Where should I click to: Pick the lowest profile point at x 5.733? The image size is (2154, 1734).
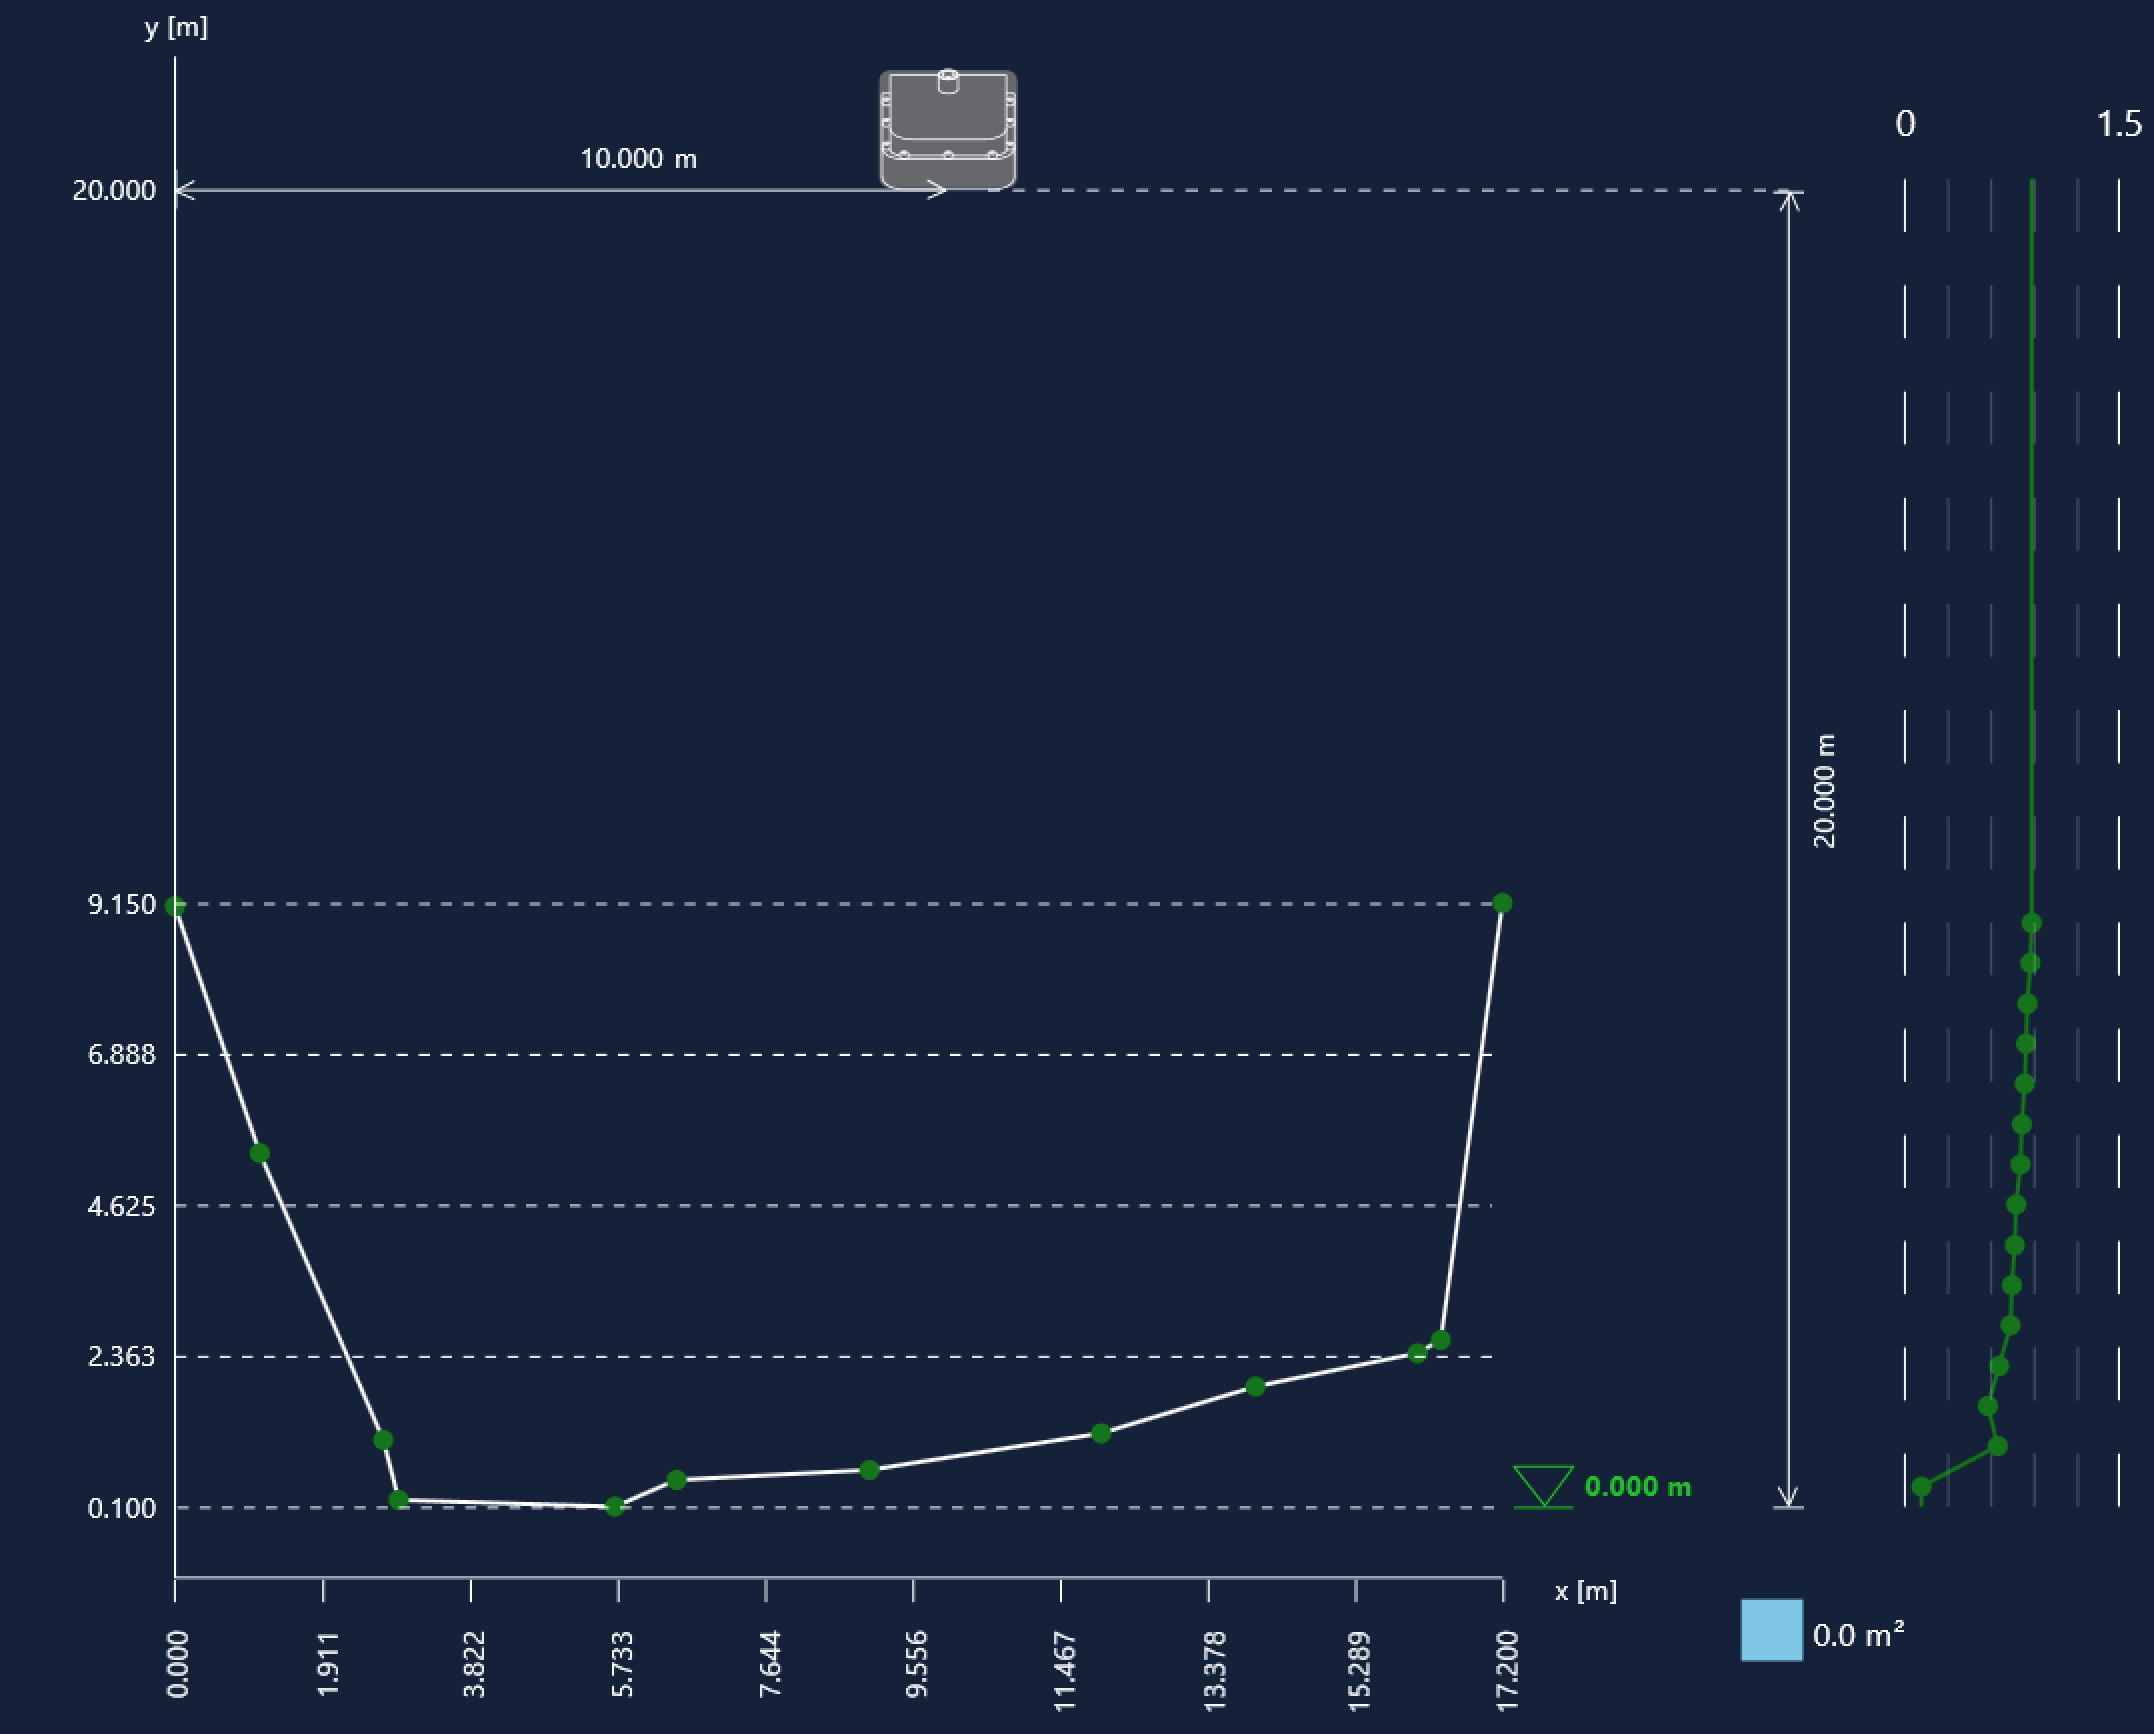click(x=615, y=1506)
